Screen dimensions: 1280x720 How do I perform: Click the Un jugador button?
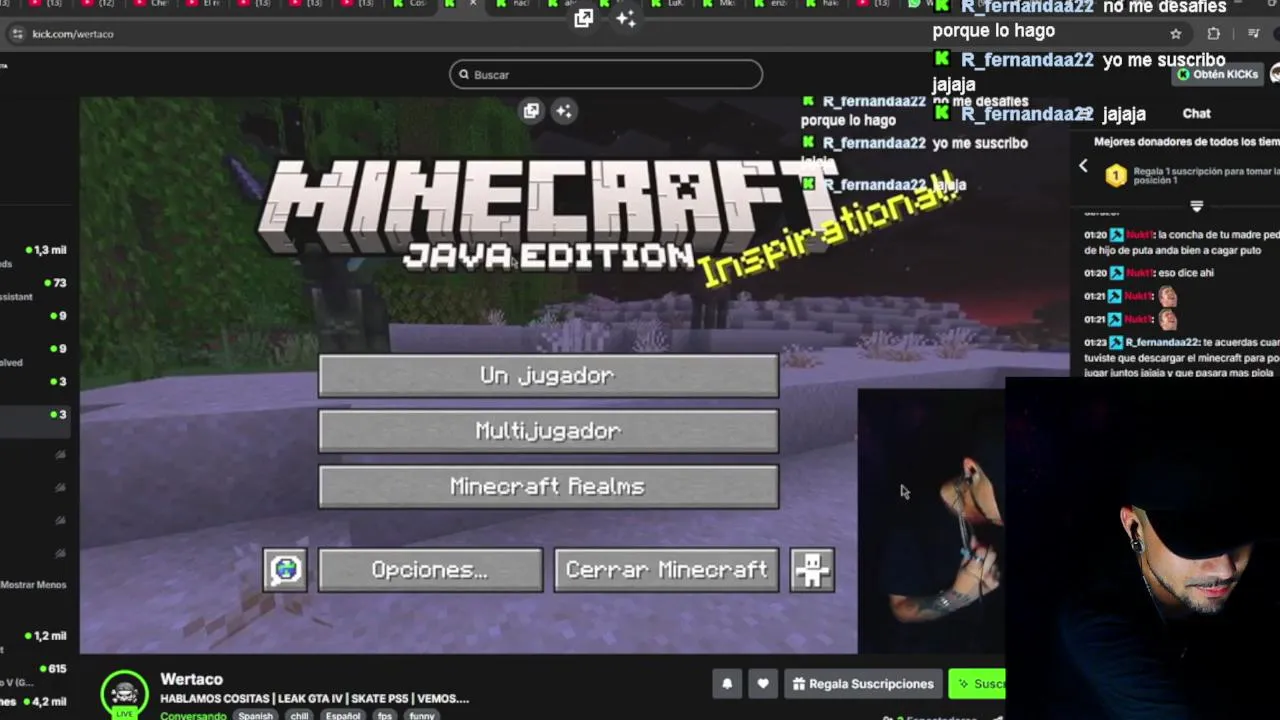point(548,375)
